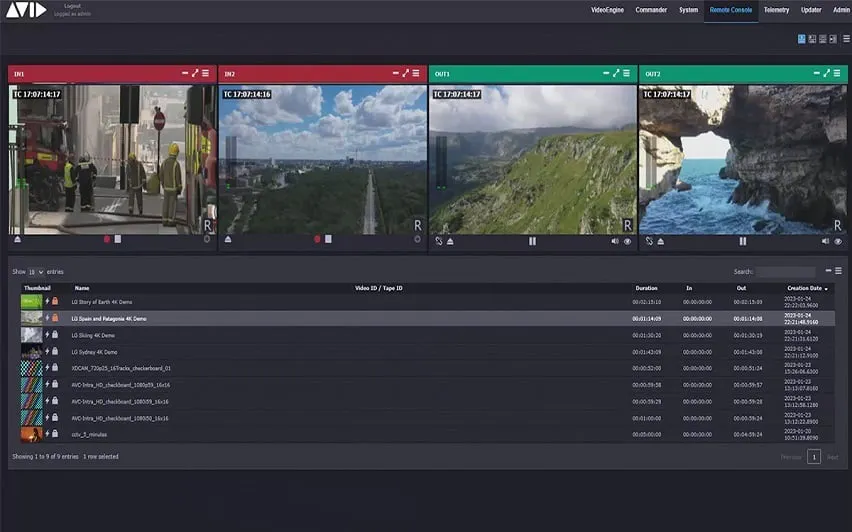The image size is (852, 532).
Task: Sort the list by Creation Date column
Action: 807,288
